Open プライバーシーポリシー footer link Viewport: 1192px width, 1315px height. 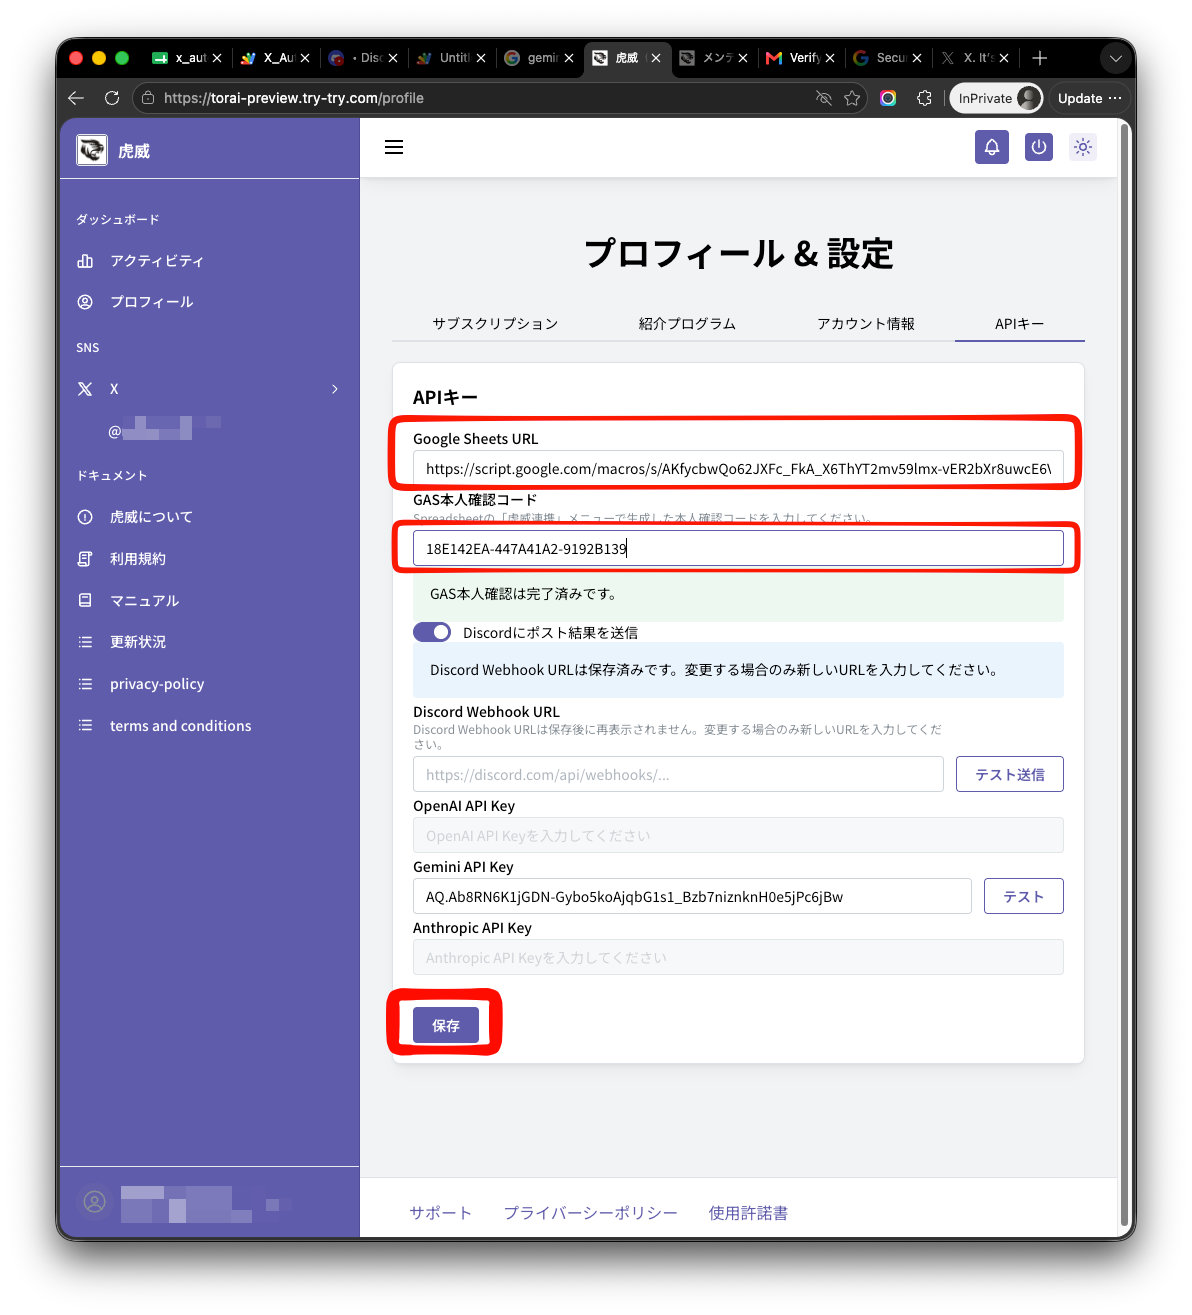tap(590, 1213)
